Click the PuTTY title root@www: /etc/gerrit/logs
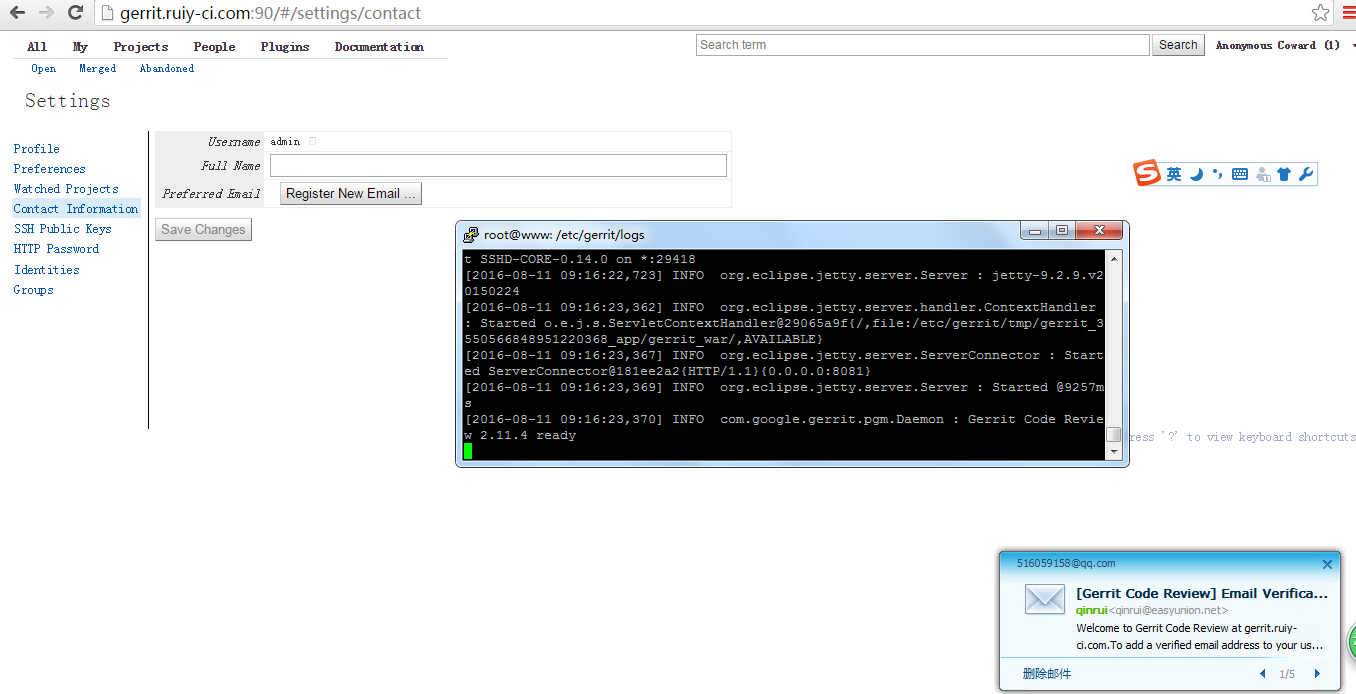Image resolution: width=1356 pixels, height=694 pixels. point(564,235)
